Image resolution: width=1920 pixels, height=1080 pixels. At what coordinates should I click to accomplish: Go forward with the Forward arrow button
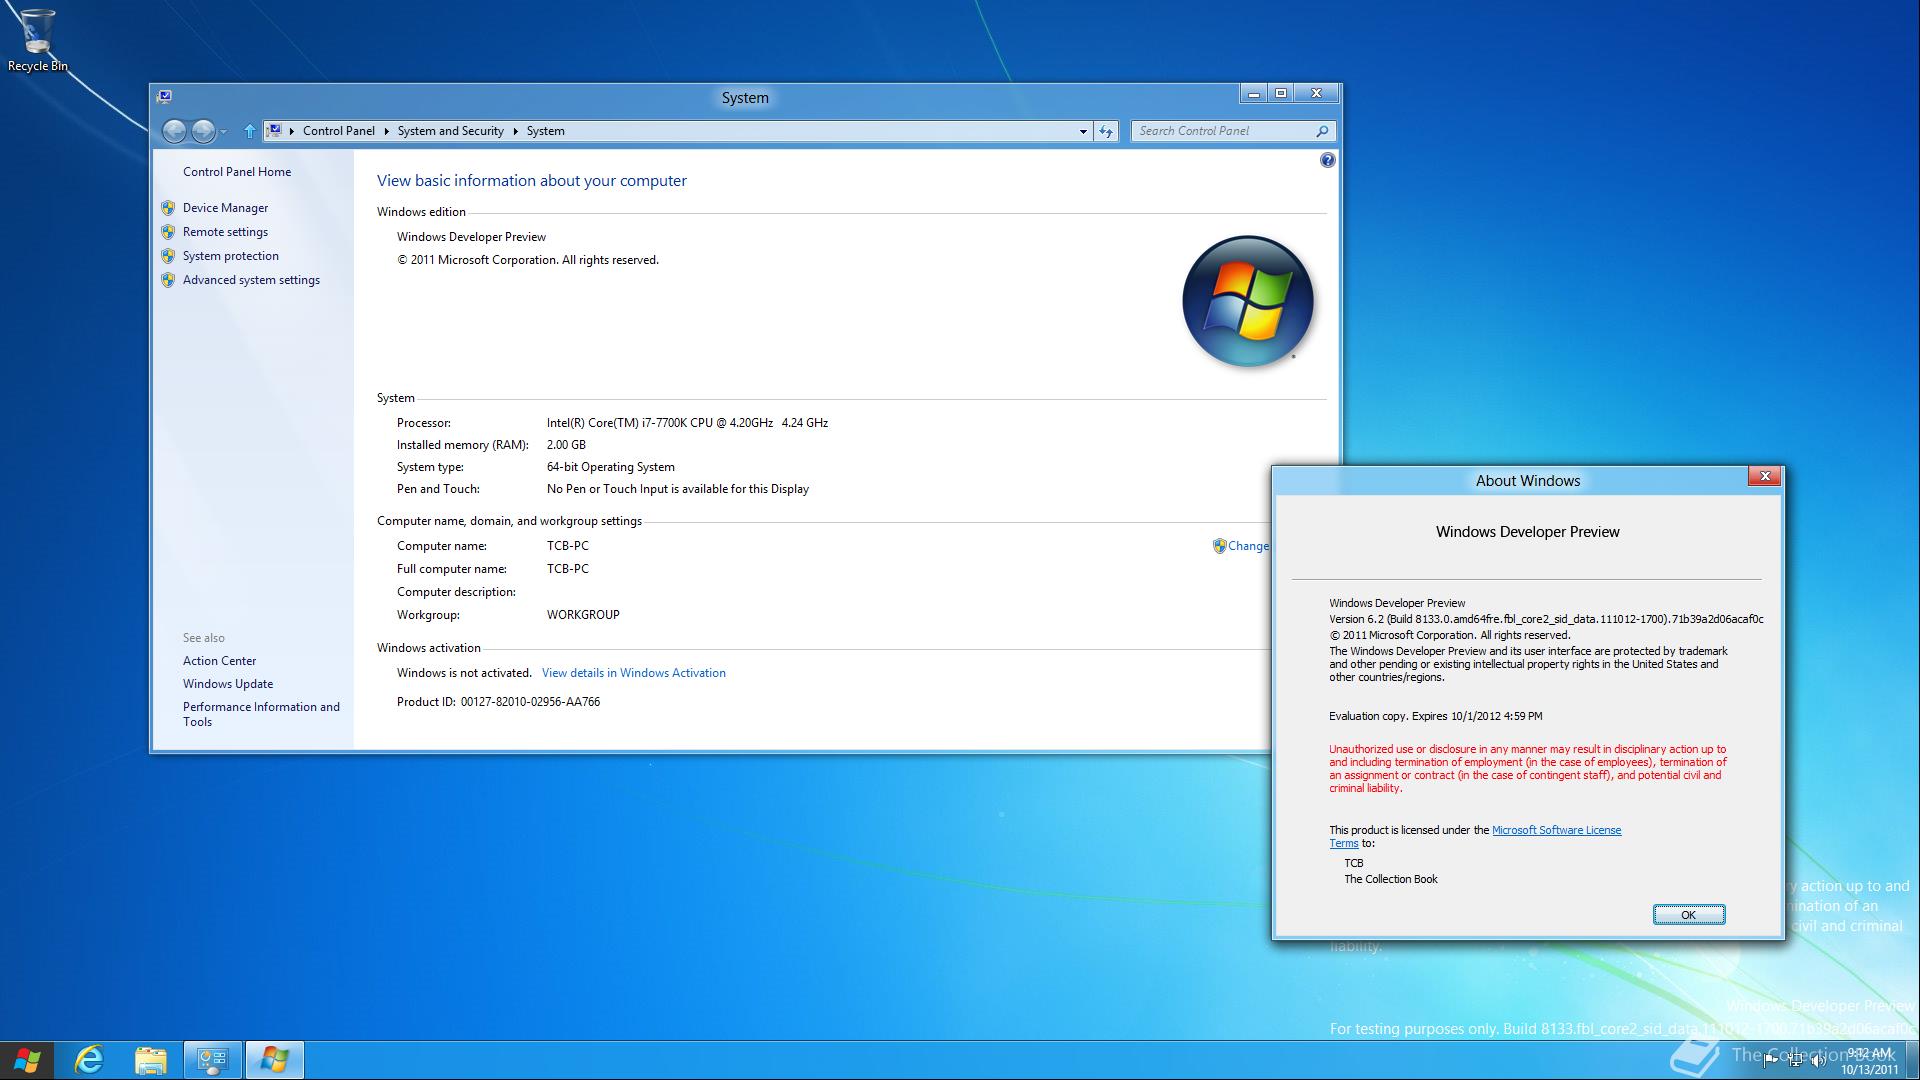(203, 131)
